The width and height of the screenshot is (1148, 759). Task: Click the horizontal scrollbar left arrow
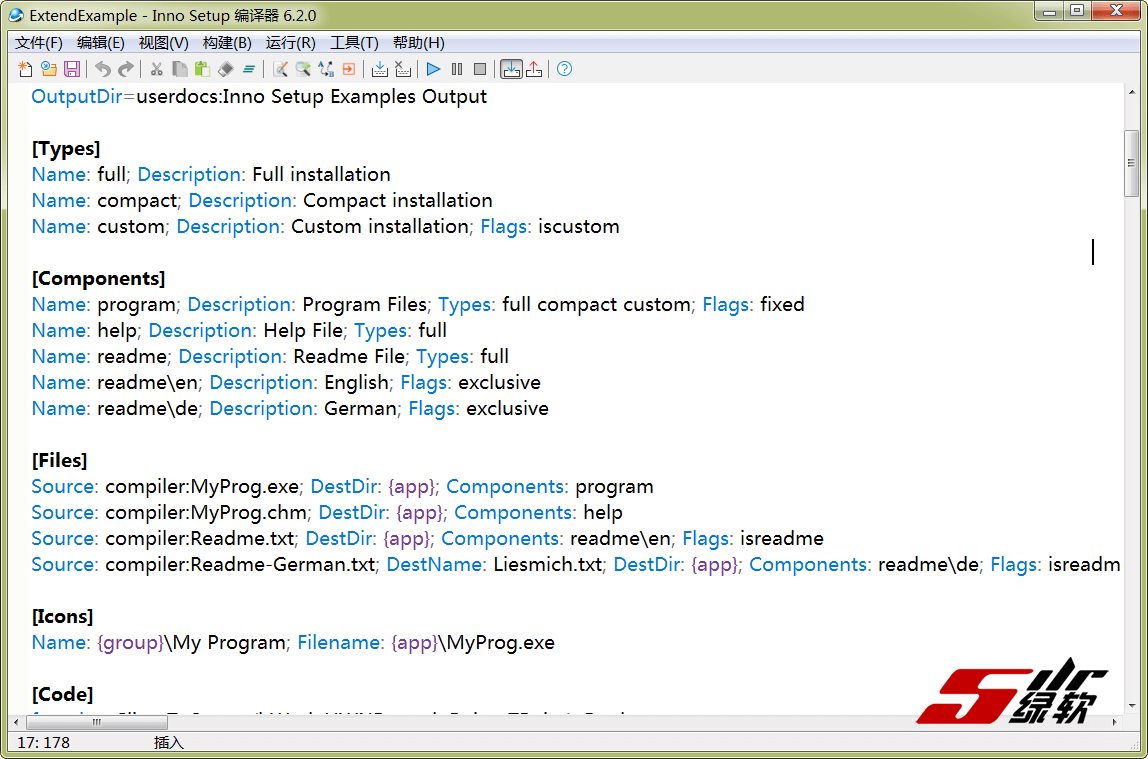16,722
